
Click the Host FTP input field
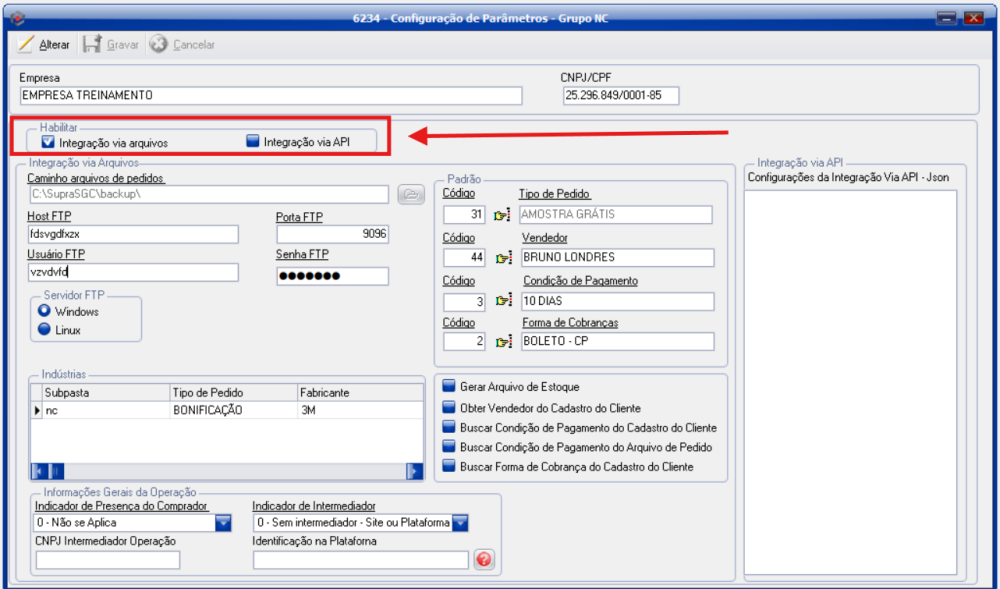(x=133, y=234)
